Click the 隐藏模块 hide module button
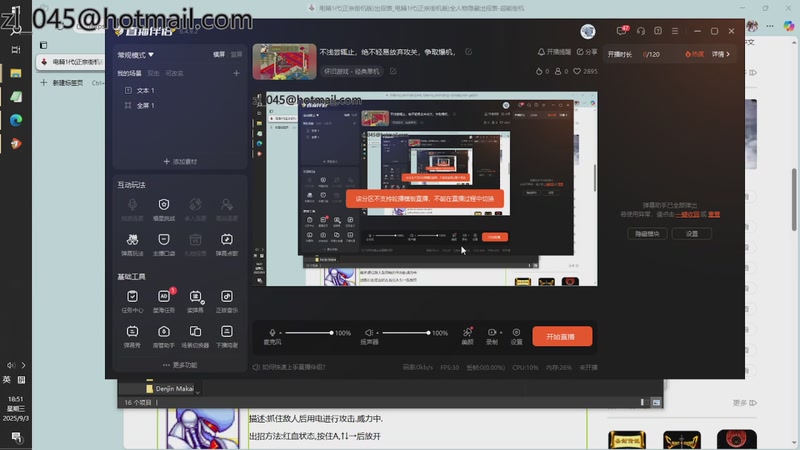 [647, 234]
